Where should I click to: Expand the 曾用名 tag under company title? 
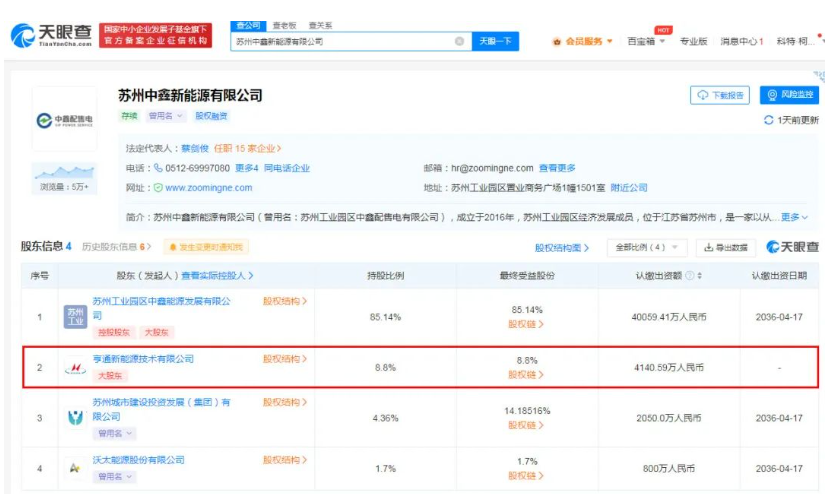166,116
